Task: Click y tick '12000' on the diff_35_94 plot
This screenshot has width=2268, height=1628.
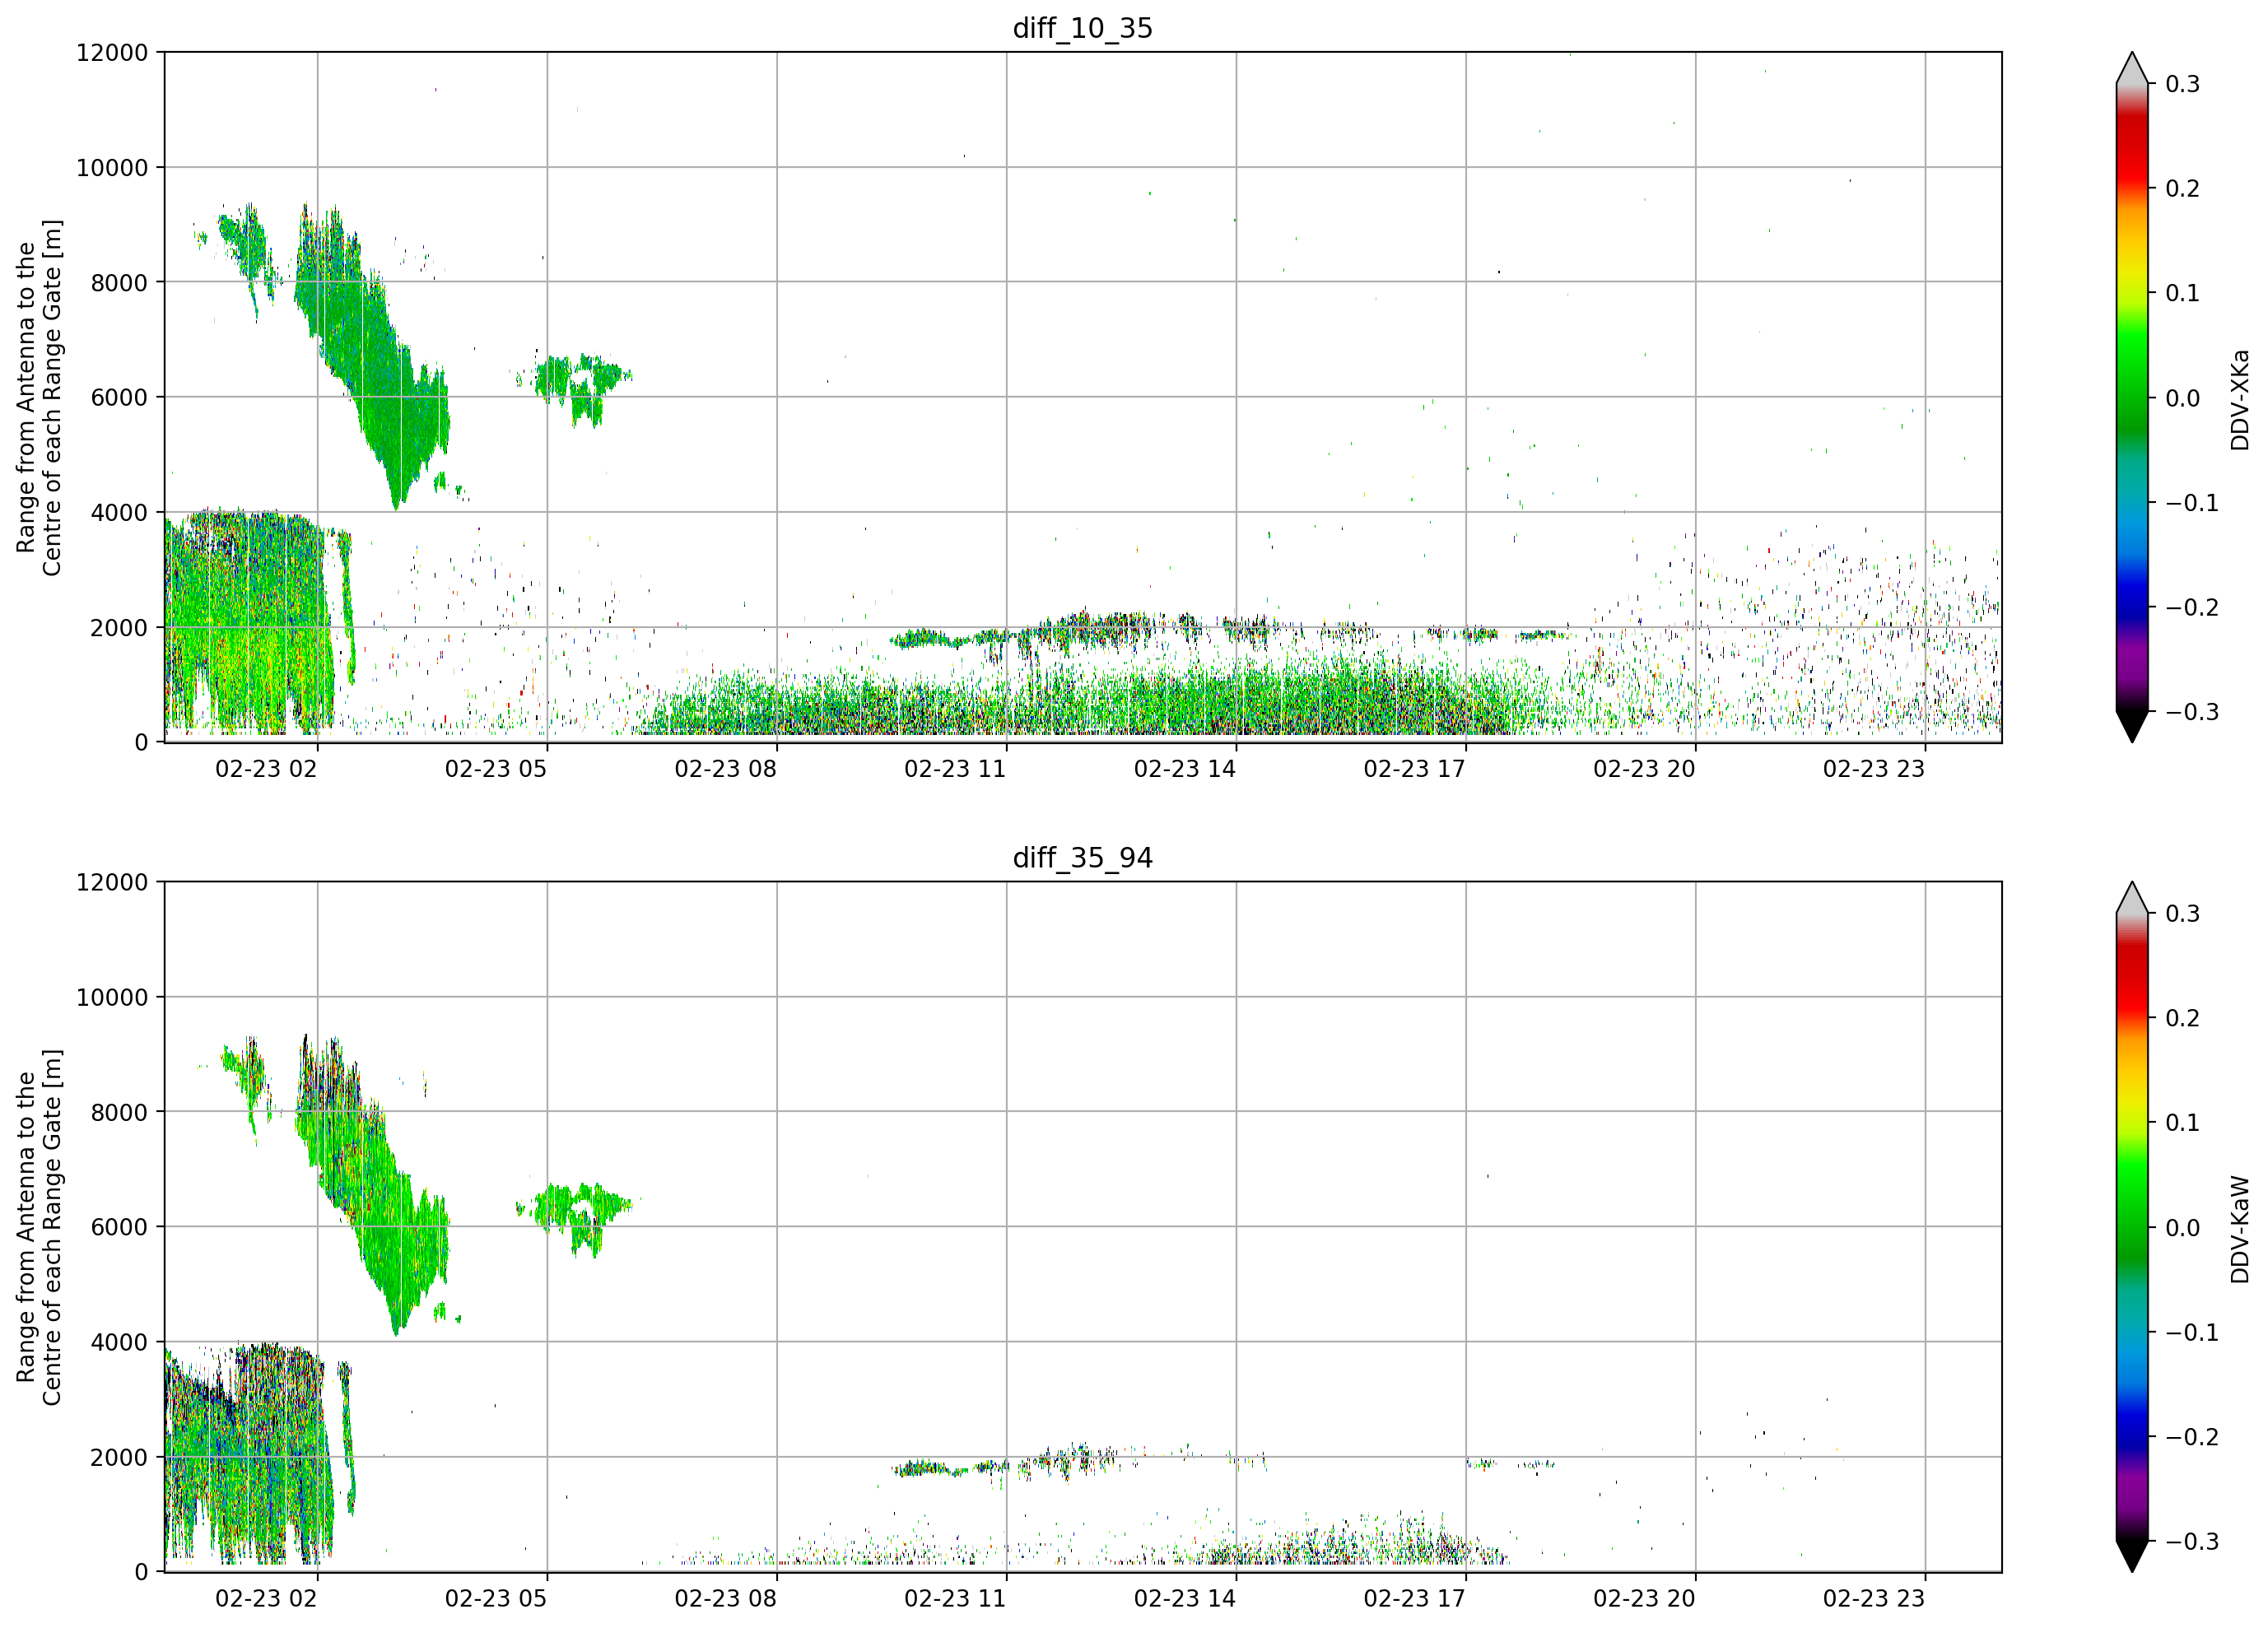Action: [x=112, y=883]
